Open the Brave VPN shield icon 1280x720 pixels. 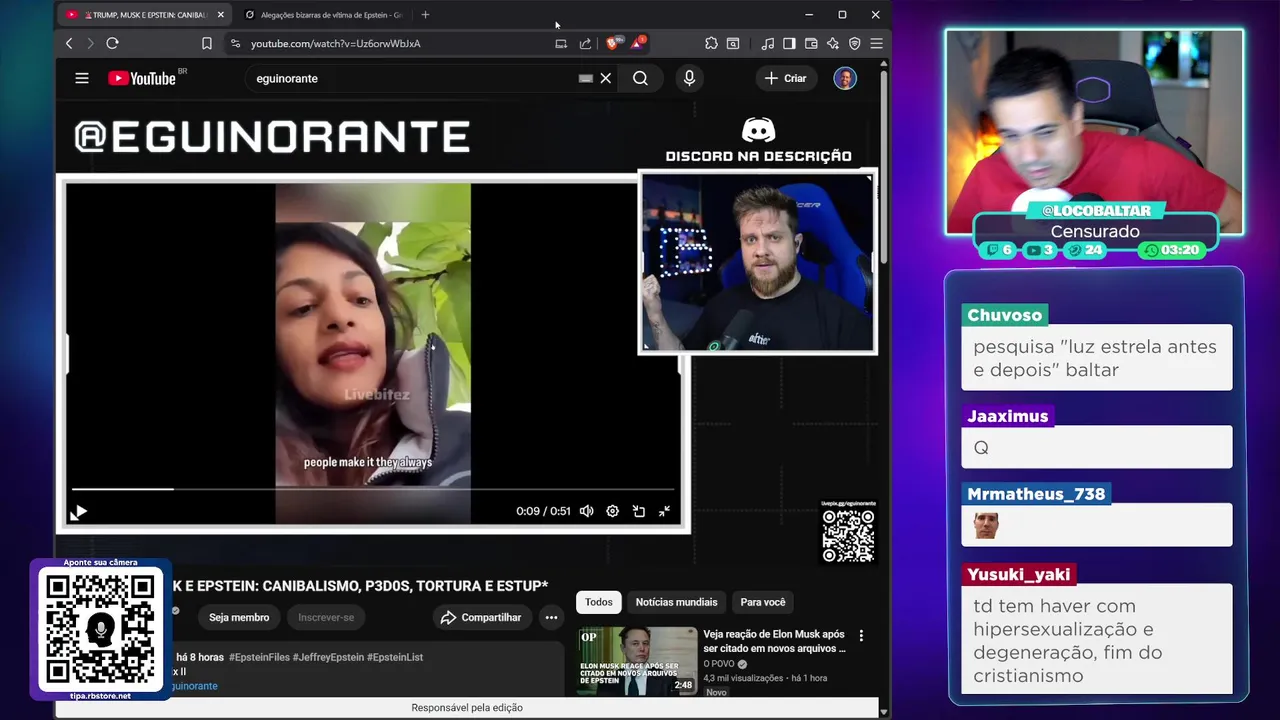[x=855, y=43]
